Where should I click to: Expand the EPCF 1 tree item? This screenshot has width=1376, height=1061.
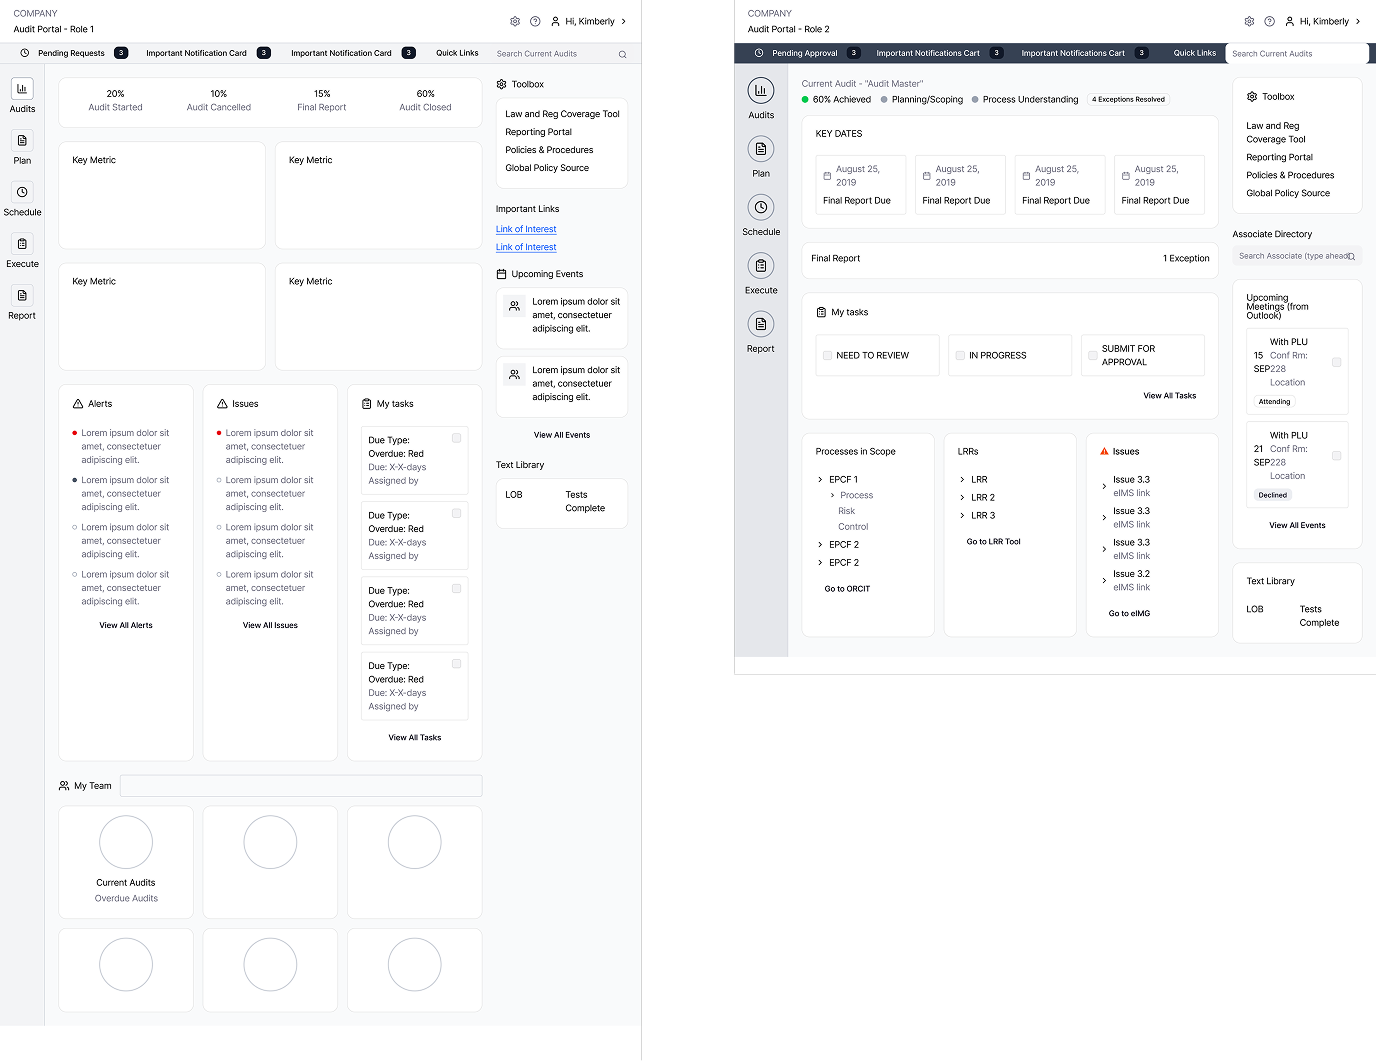(x=820, y=480)
